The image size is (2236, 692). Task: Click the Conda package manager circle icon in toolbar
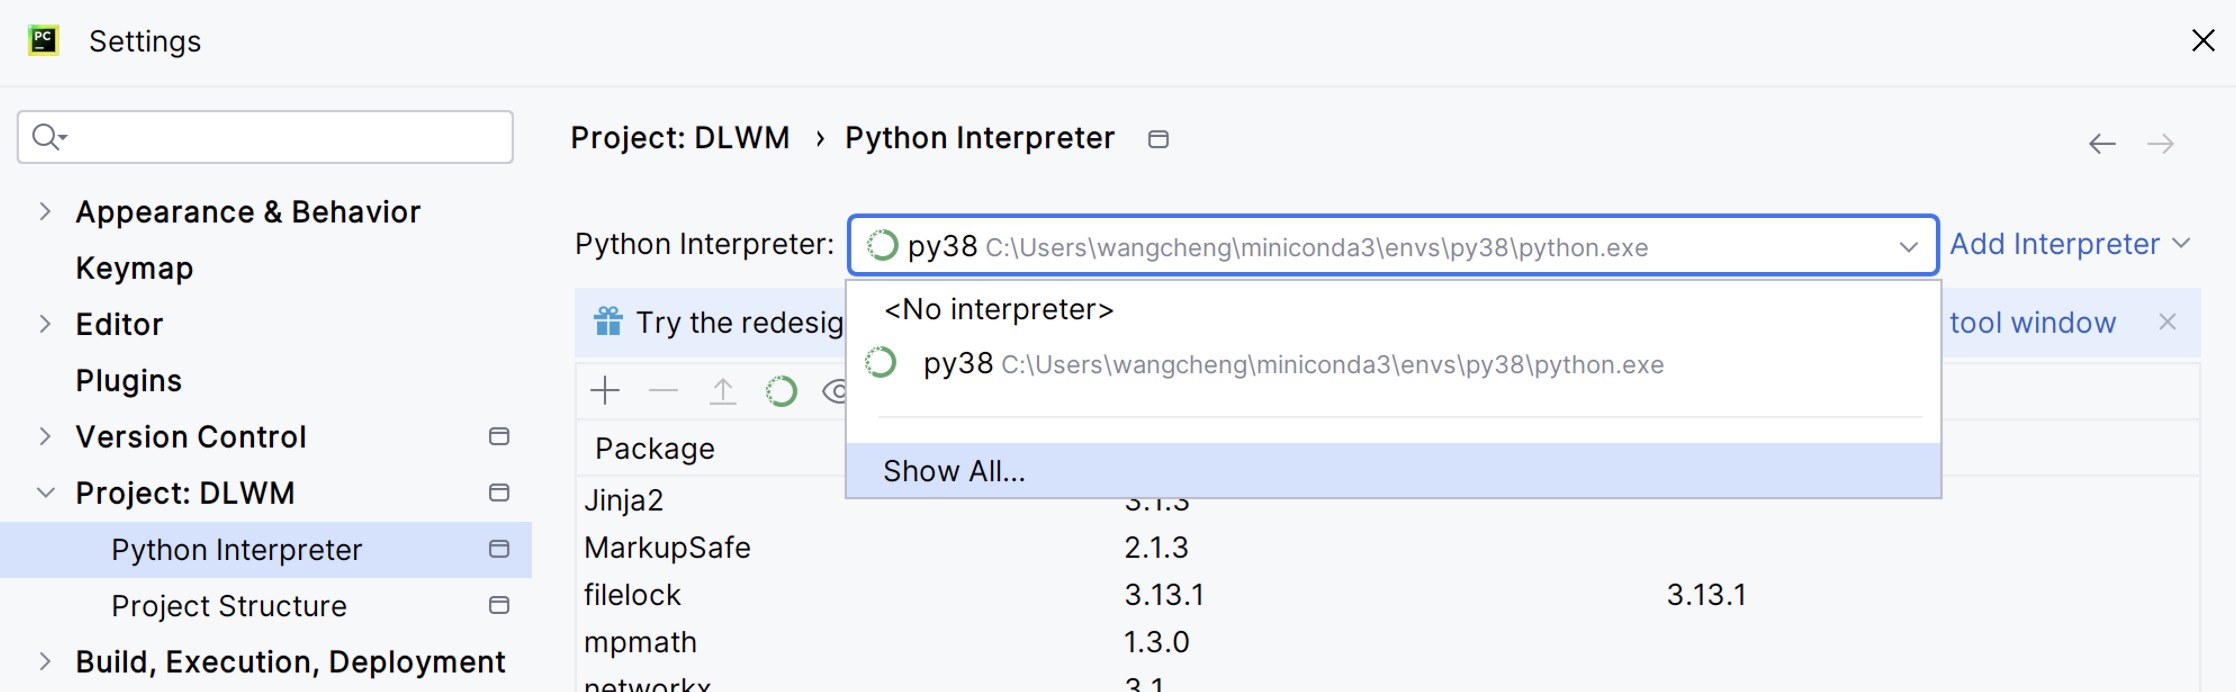pos(781,391)
